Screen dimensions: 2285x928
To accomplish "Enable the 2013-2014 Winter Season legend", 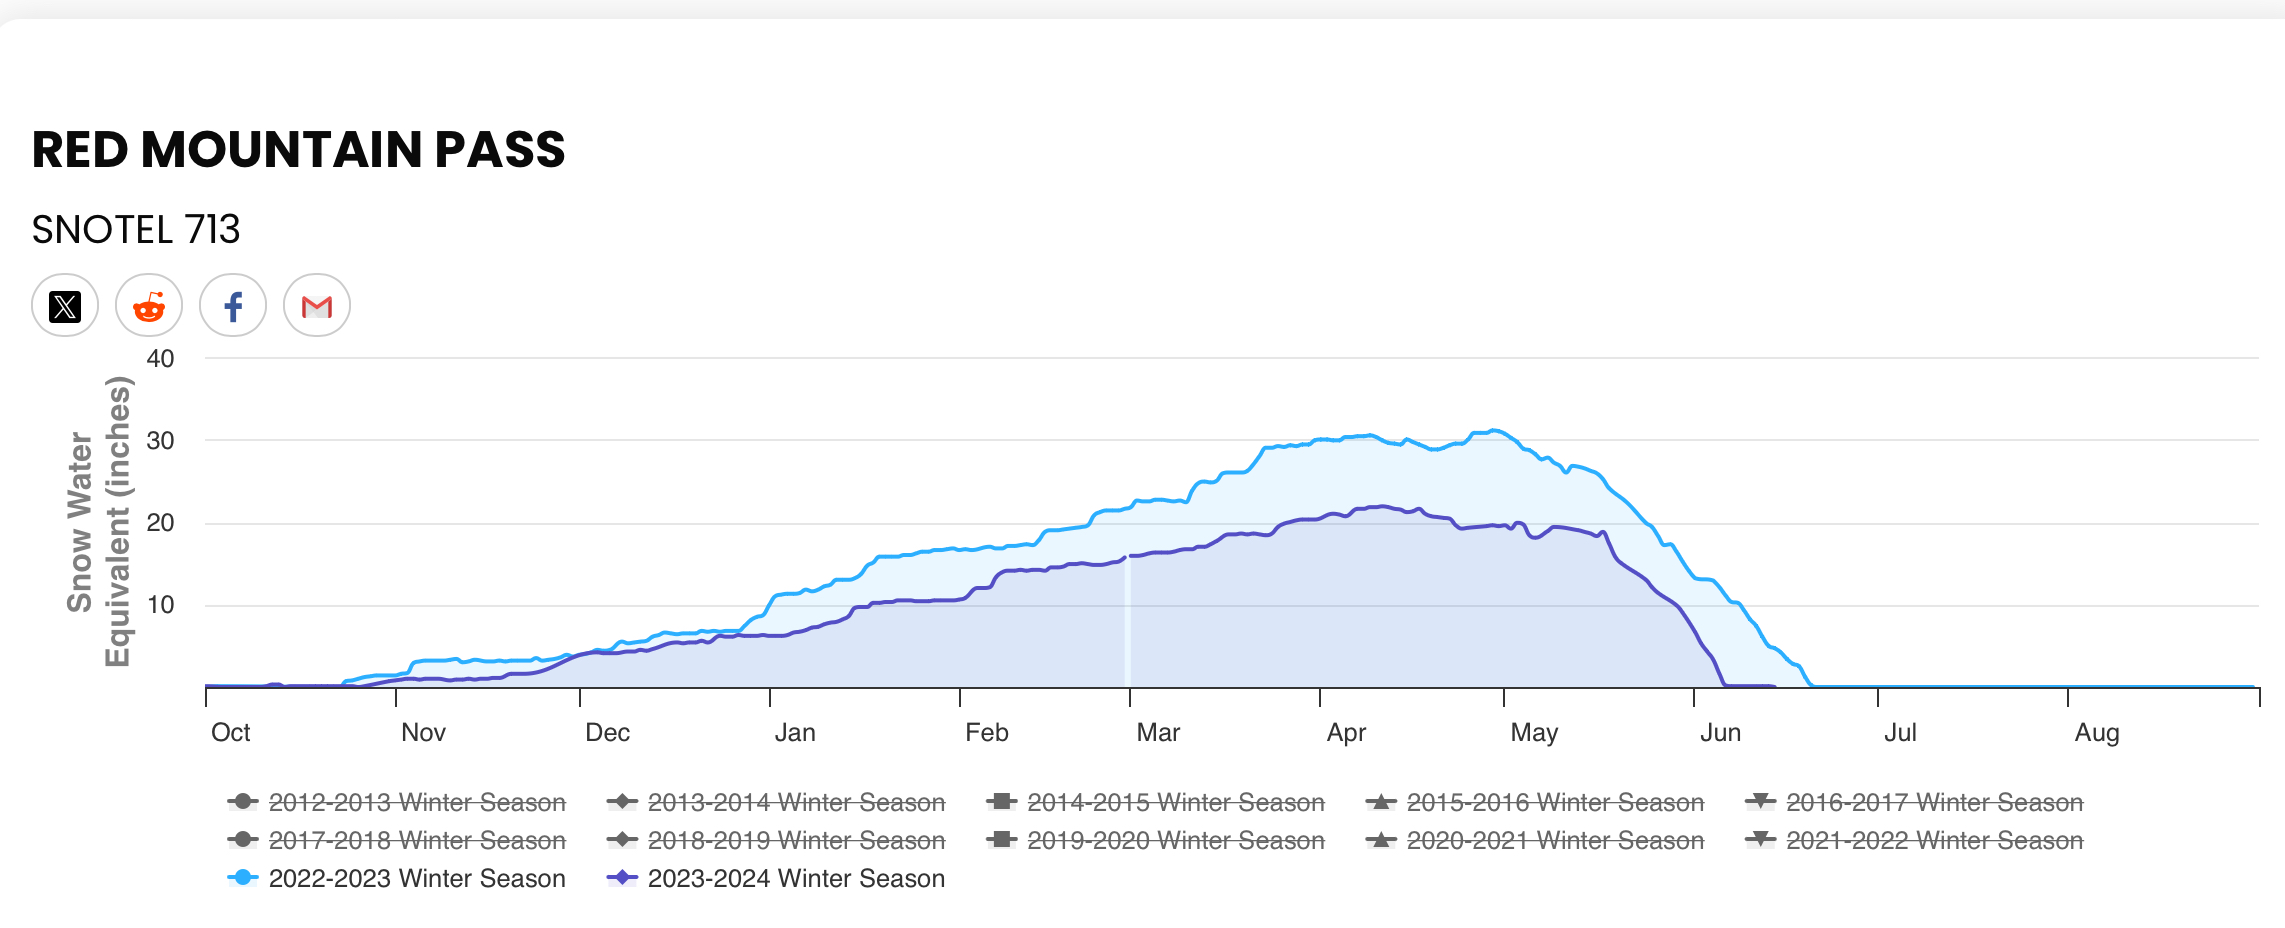I will pyautogui.click(x=795, y=803).
